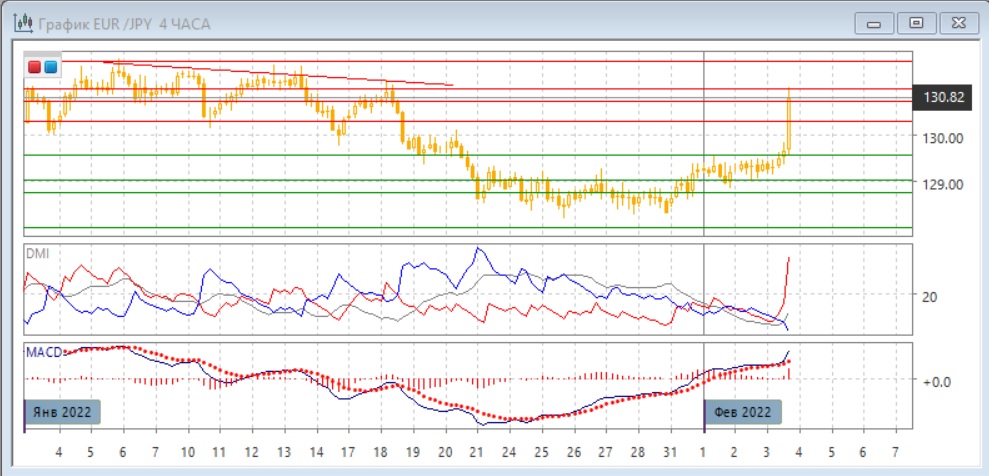Click the Янв 2022 month marker
989x476 pixels.
(x=62, y=412)
